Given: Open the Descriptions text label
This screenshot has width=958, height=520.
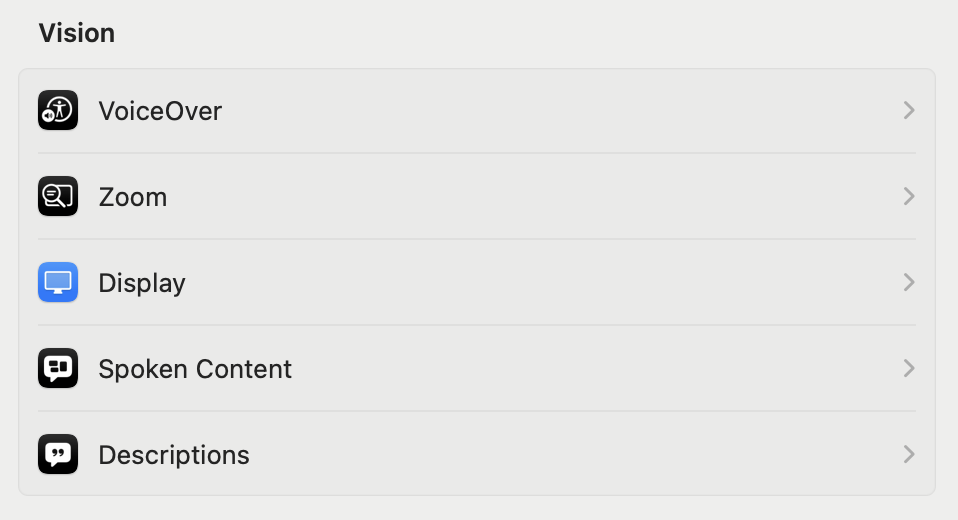Looking at the screenshot, I should click(x=174, y=455).
